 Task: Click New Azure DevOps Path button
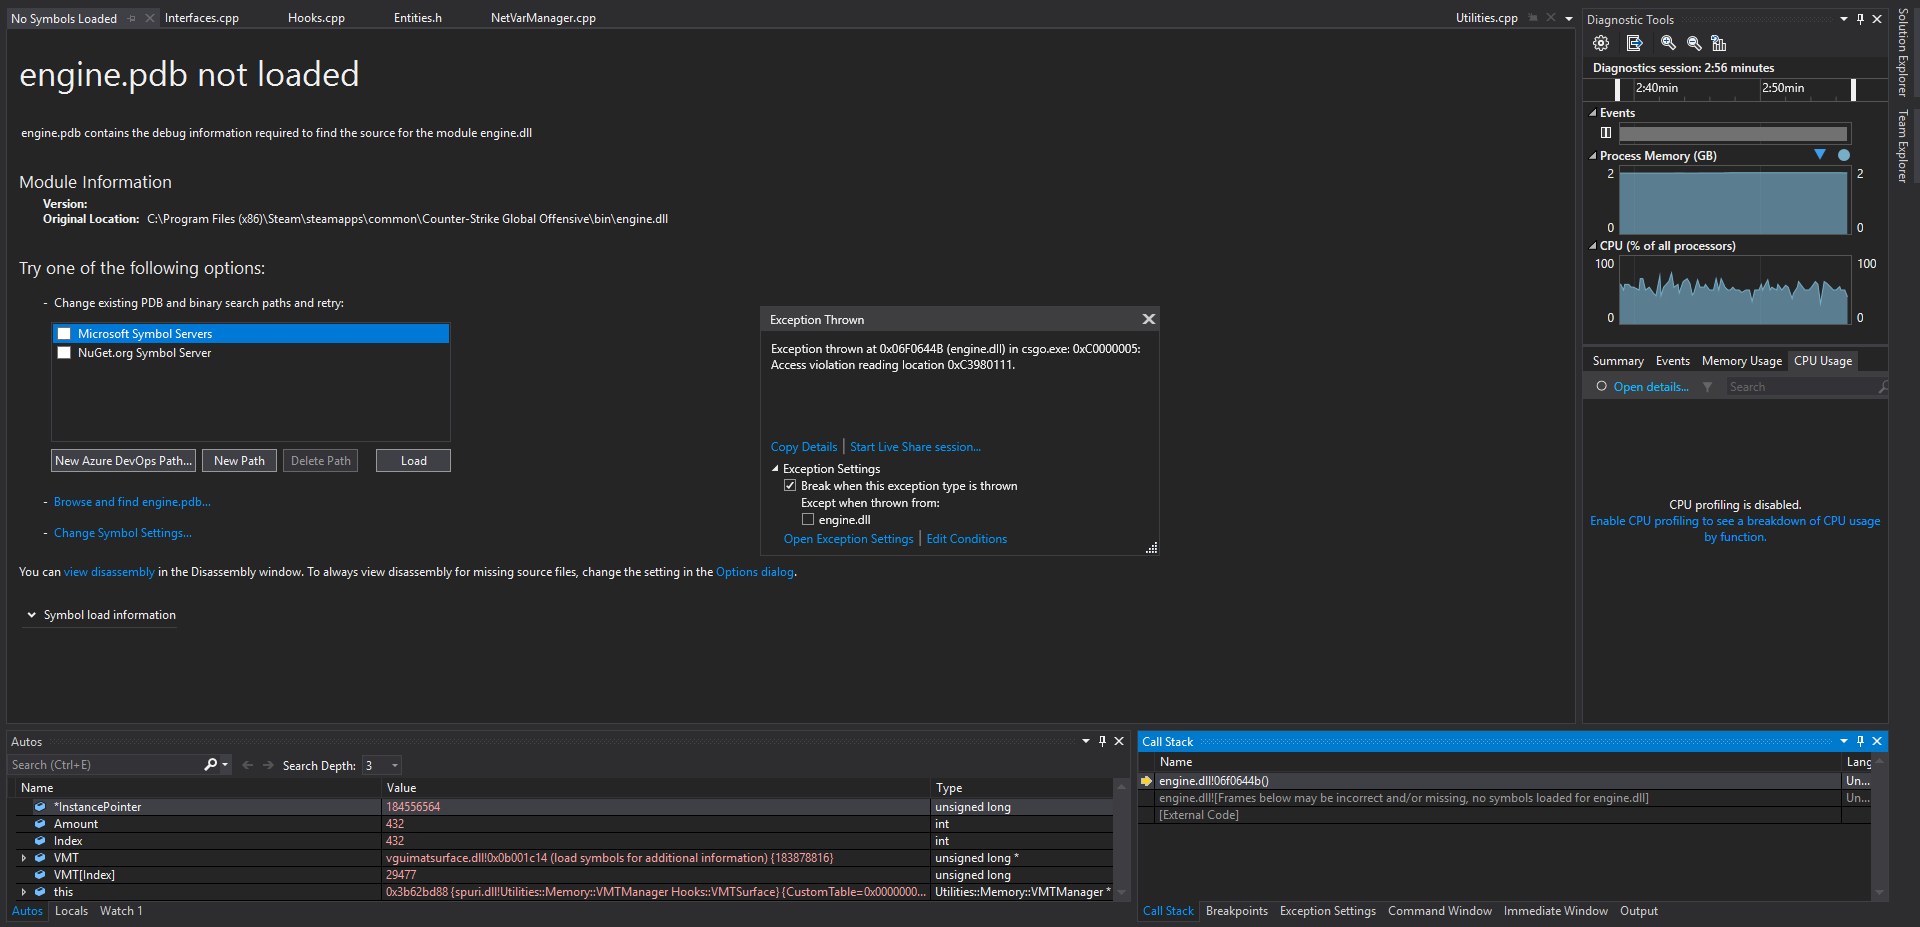point(123,461)
